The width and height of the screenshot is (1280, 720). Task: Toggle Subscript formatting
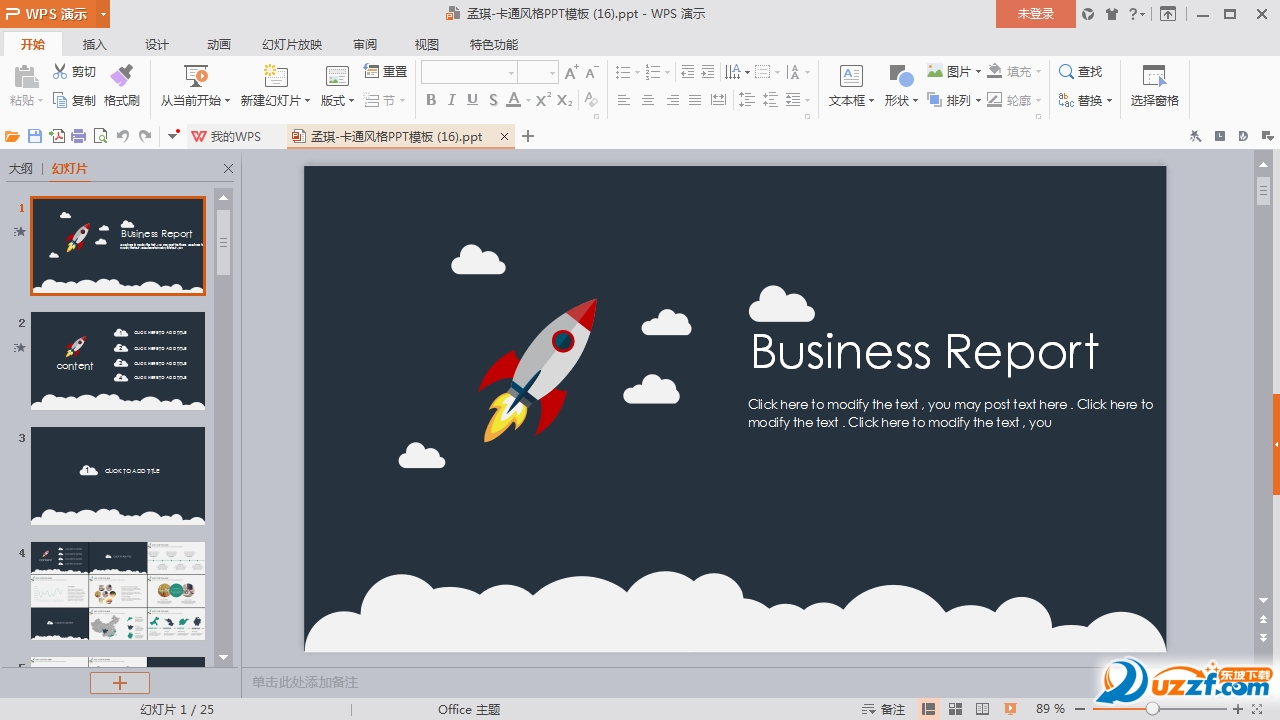point(565,100)
